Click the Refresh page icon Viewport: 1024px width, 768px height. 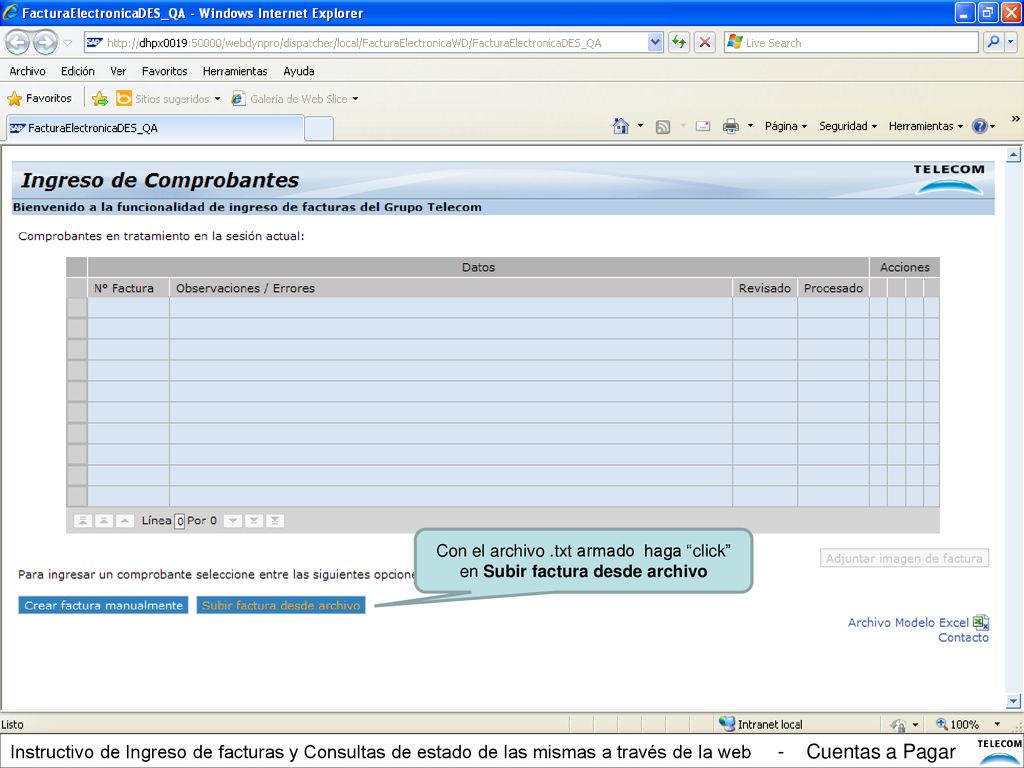(679, 43)
